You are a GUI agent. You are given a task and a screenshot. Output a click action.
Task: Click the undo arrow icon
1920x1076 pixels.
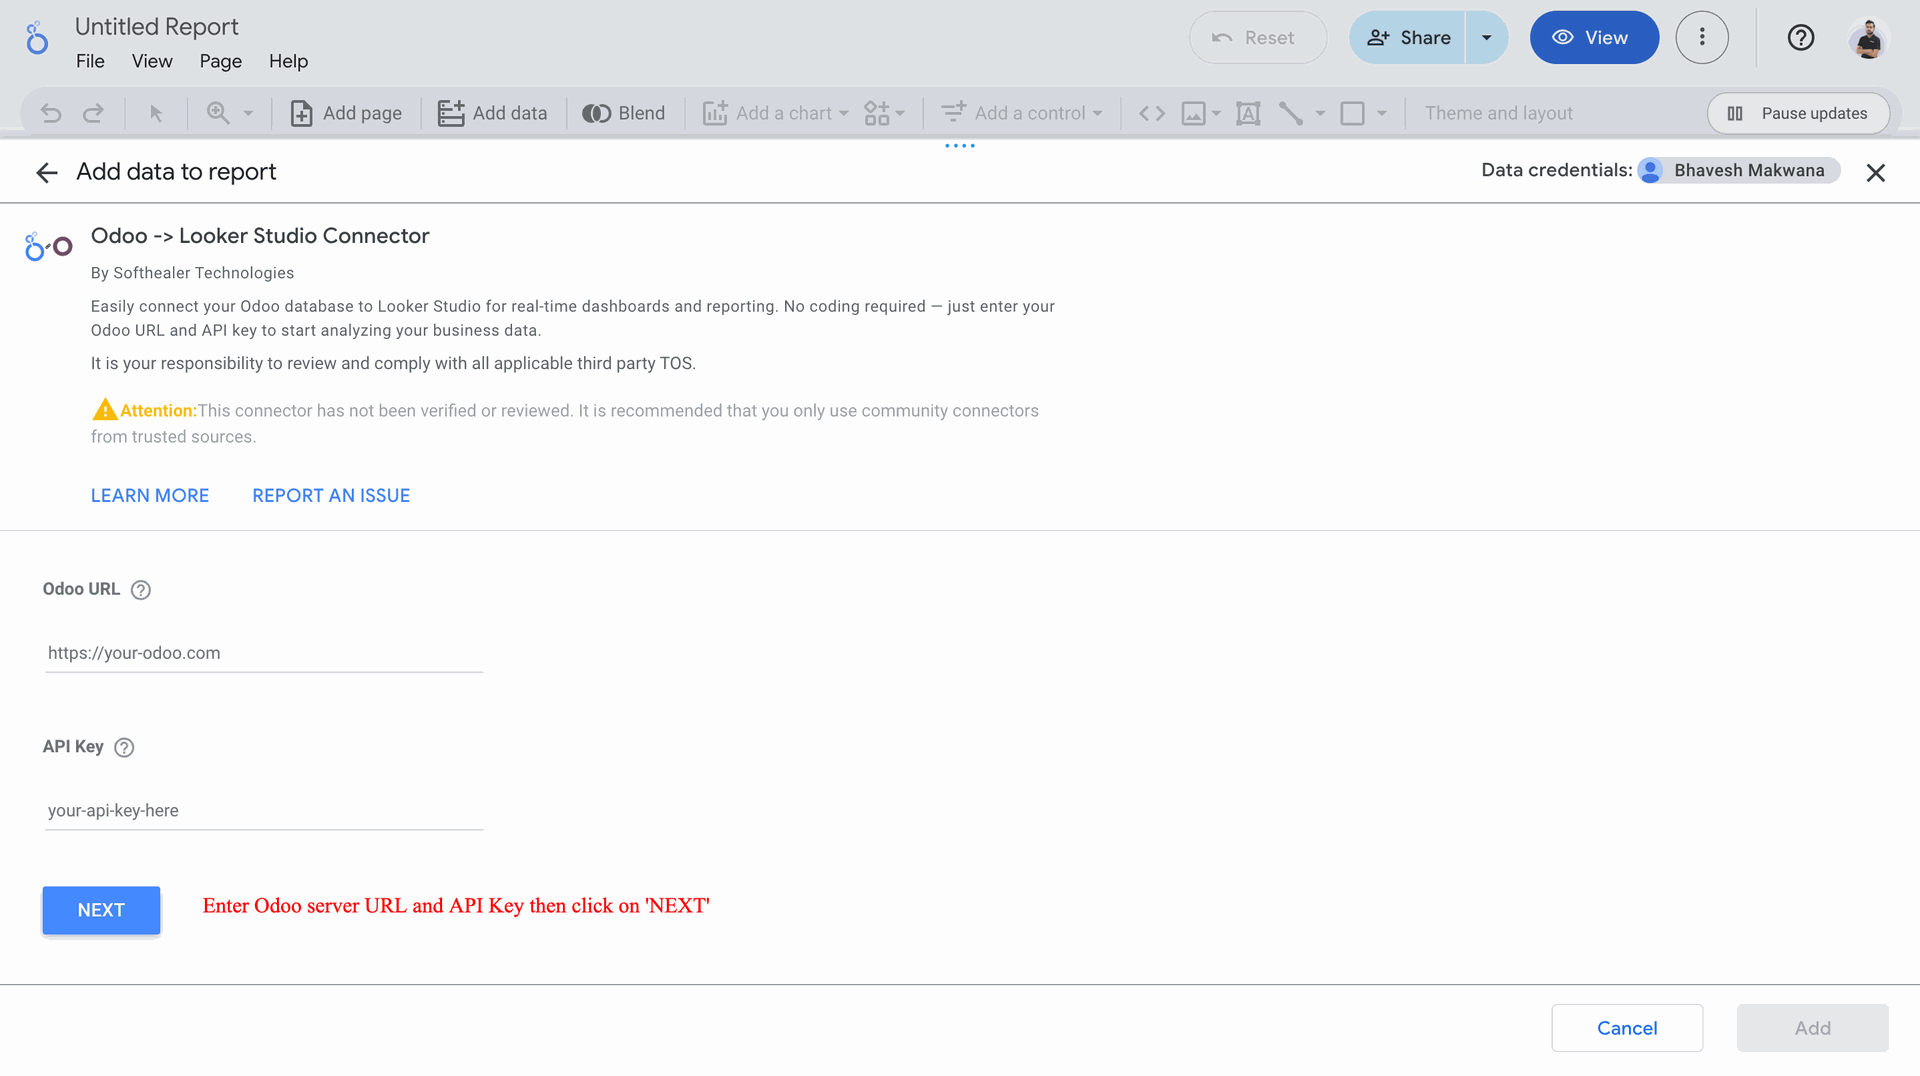tap(51, 113)
